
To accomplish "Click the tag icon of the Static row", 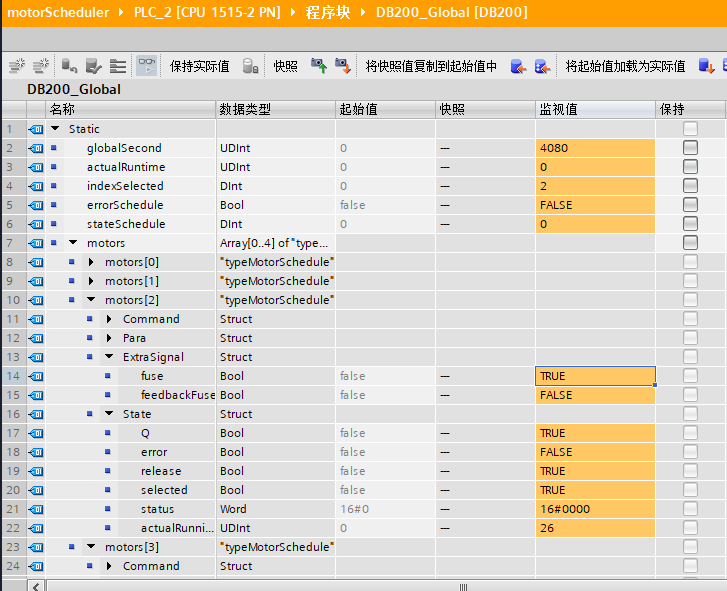I will tap(36, 129).
